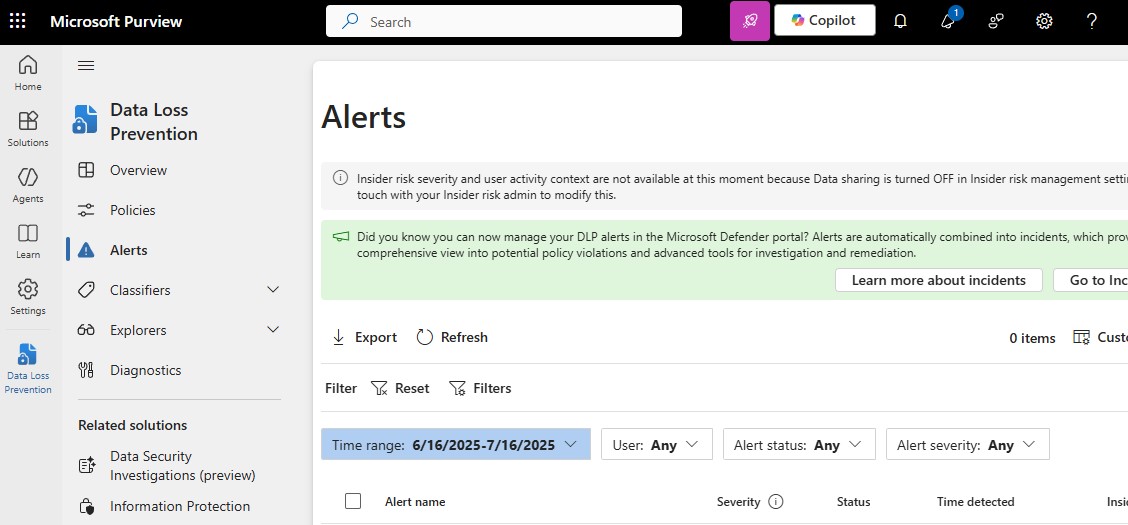Sort by Alert name column
The width and height of the screenshot is (1128, 525).
point(415,502)
